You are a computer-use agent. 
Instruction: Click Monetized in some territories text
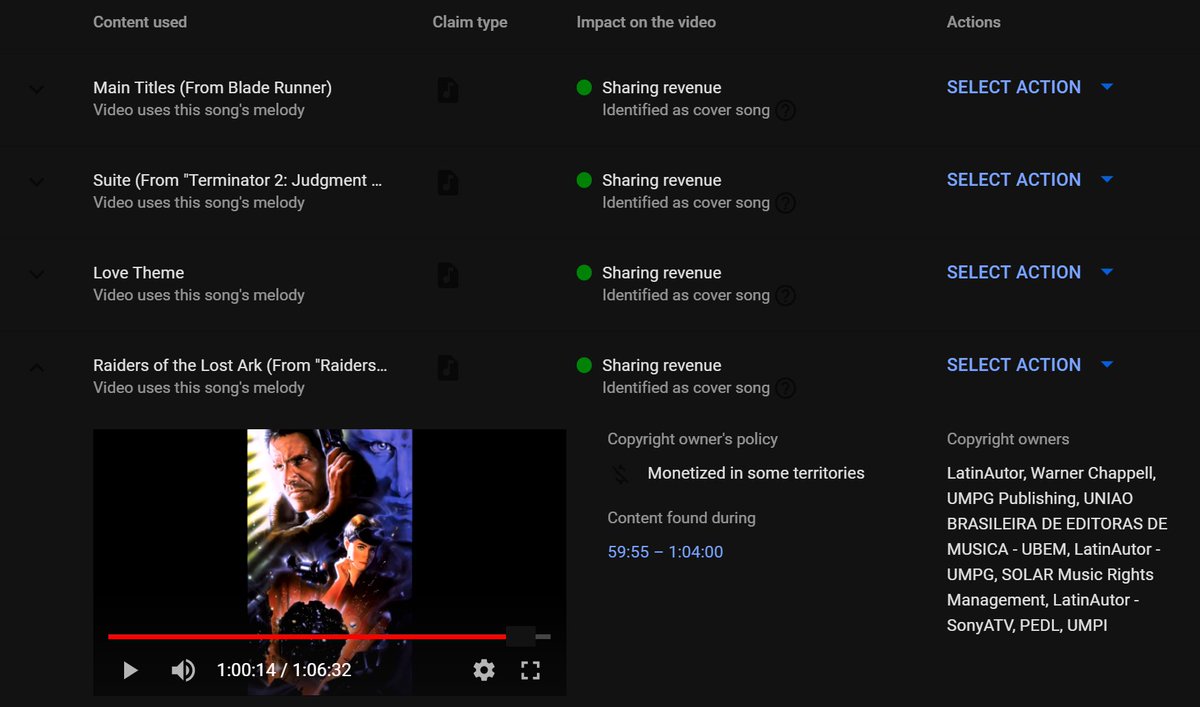tap(756, 473)
